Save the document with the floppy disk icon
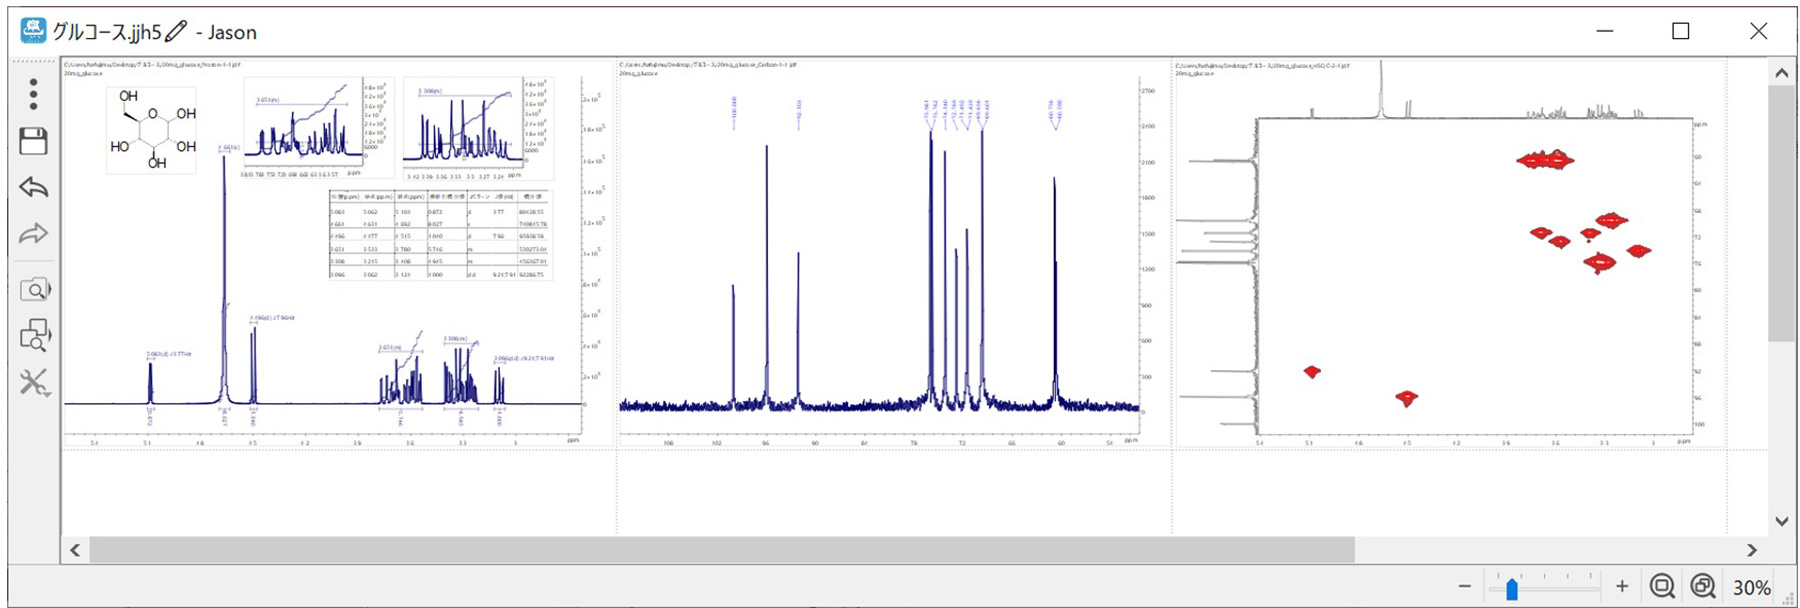This screenshot has width=1800, height=608. coord(33,141)
